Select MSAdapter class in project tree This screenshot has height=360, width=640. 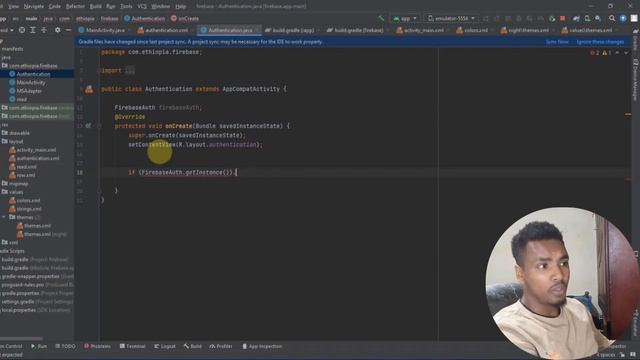coord(26,91)
